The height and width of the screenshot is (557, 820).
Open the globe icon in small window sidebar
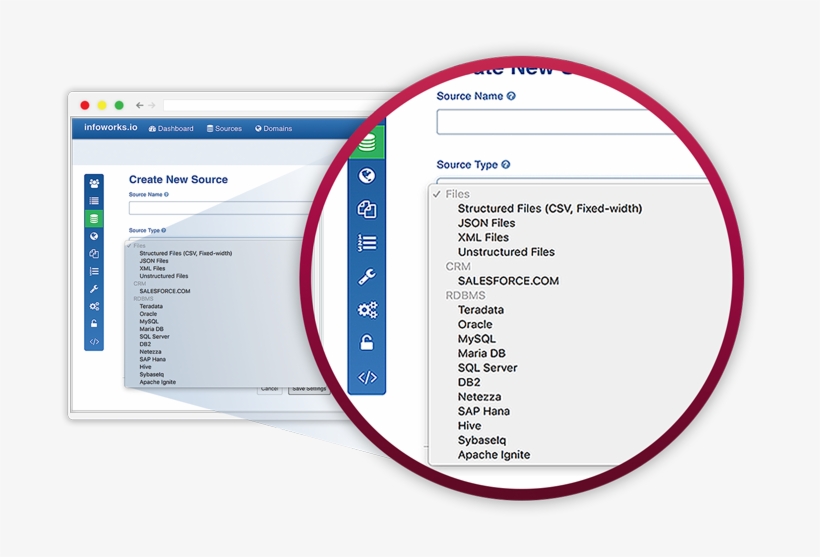94,236
